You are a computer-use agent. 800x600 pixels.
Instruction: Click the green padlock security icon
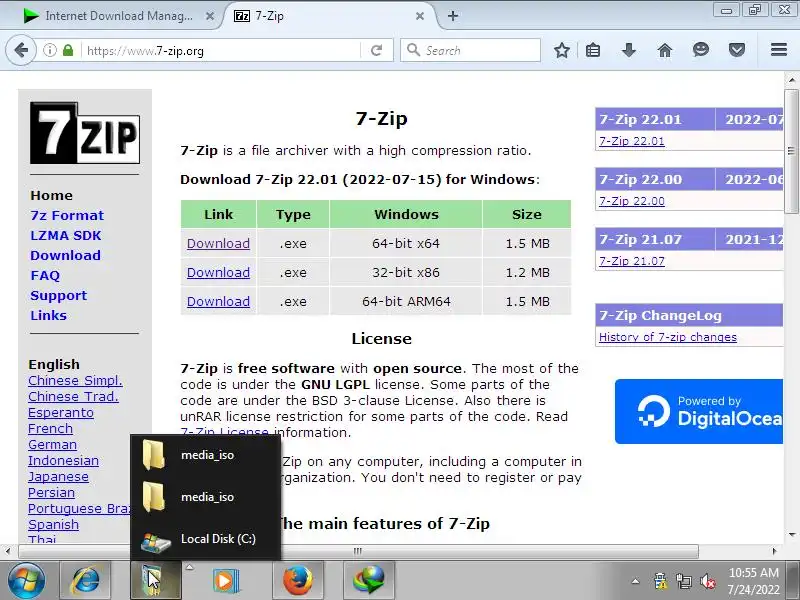point(68,50)
